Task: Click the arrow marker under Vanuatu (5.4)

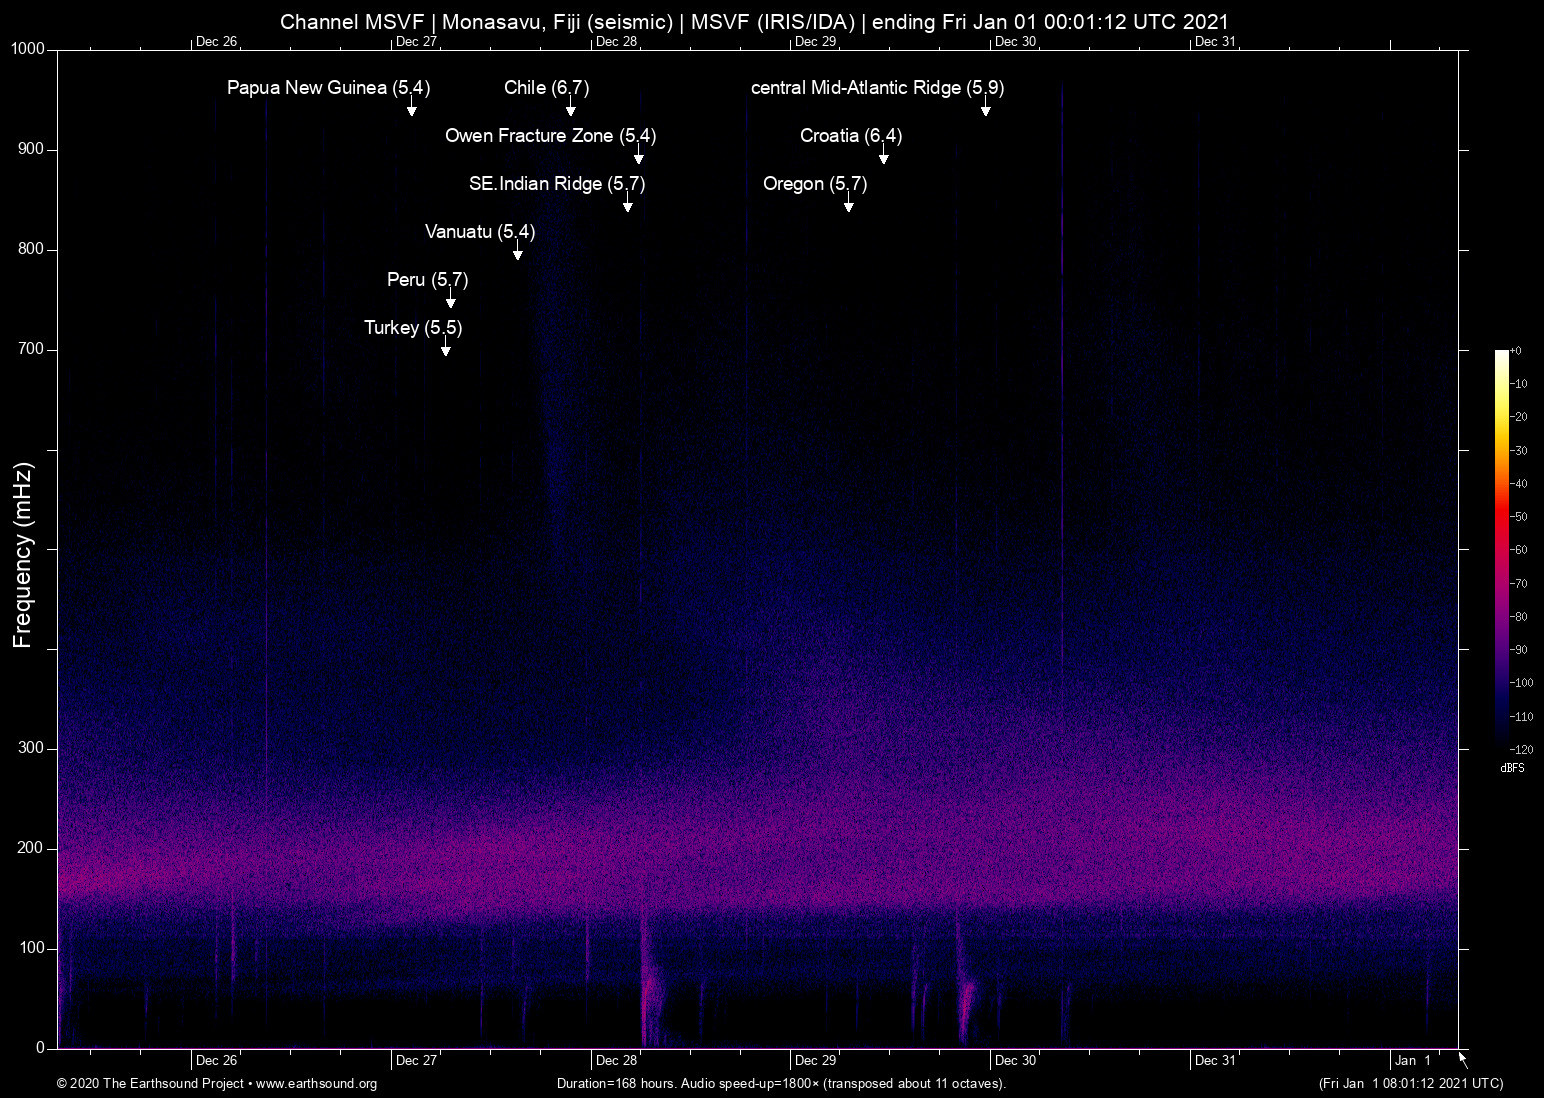Action: [x=517, y=254]
